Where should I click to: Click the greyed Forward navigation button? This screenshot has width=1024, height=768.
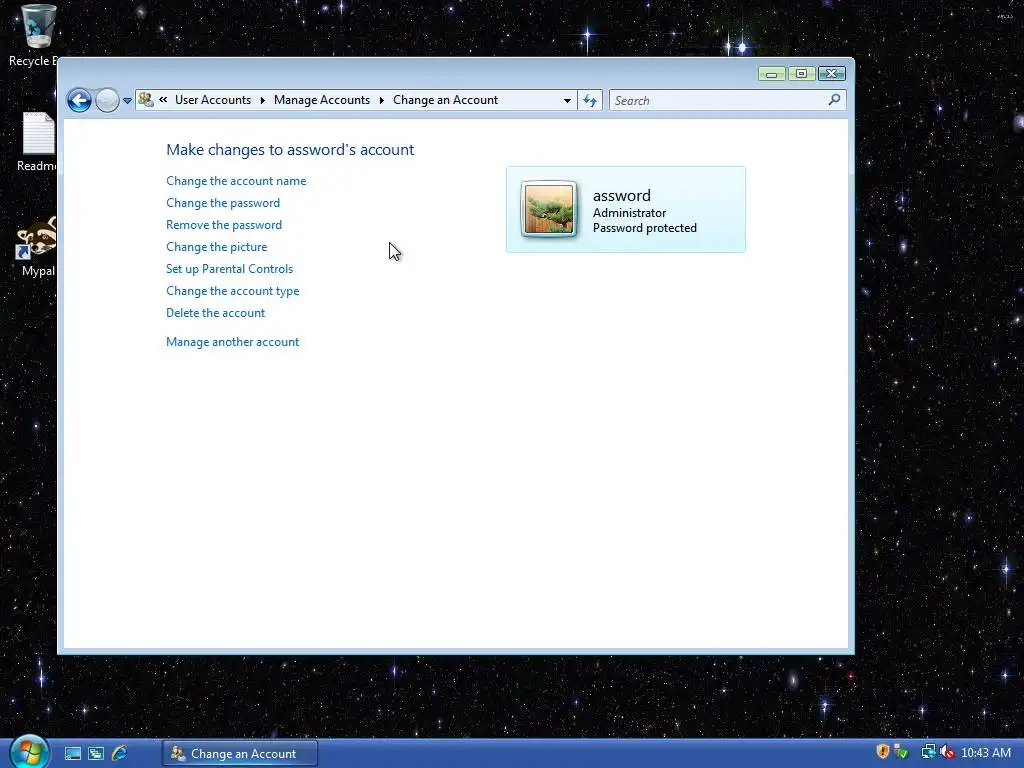[x=107, y=101]
